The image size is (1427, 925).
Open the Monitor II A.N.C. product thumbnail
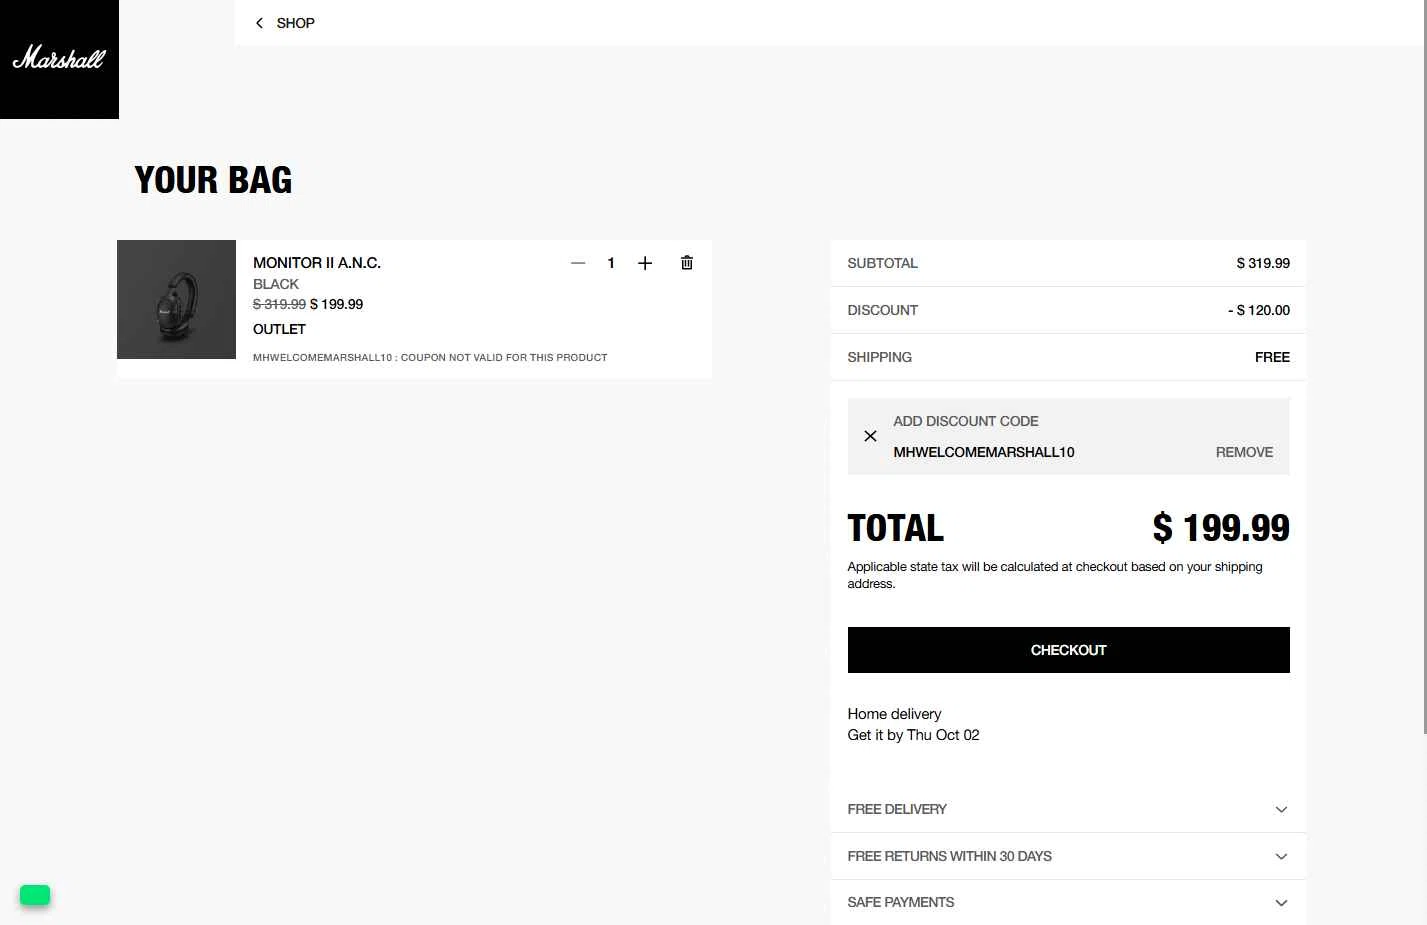pyautogui.click(x=176, y=299)
